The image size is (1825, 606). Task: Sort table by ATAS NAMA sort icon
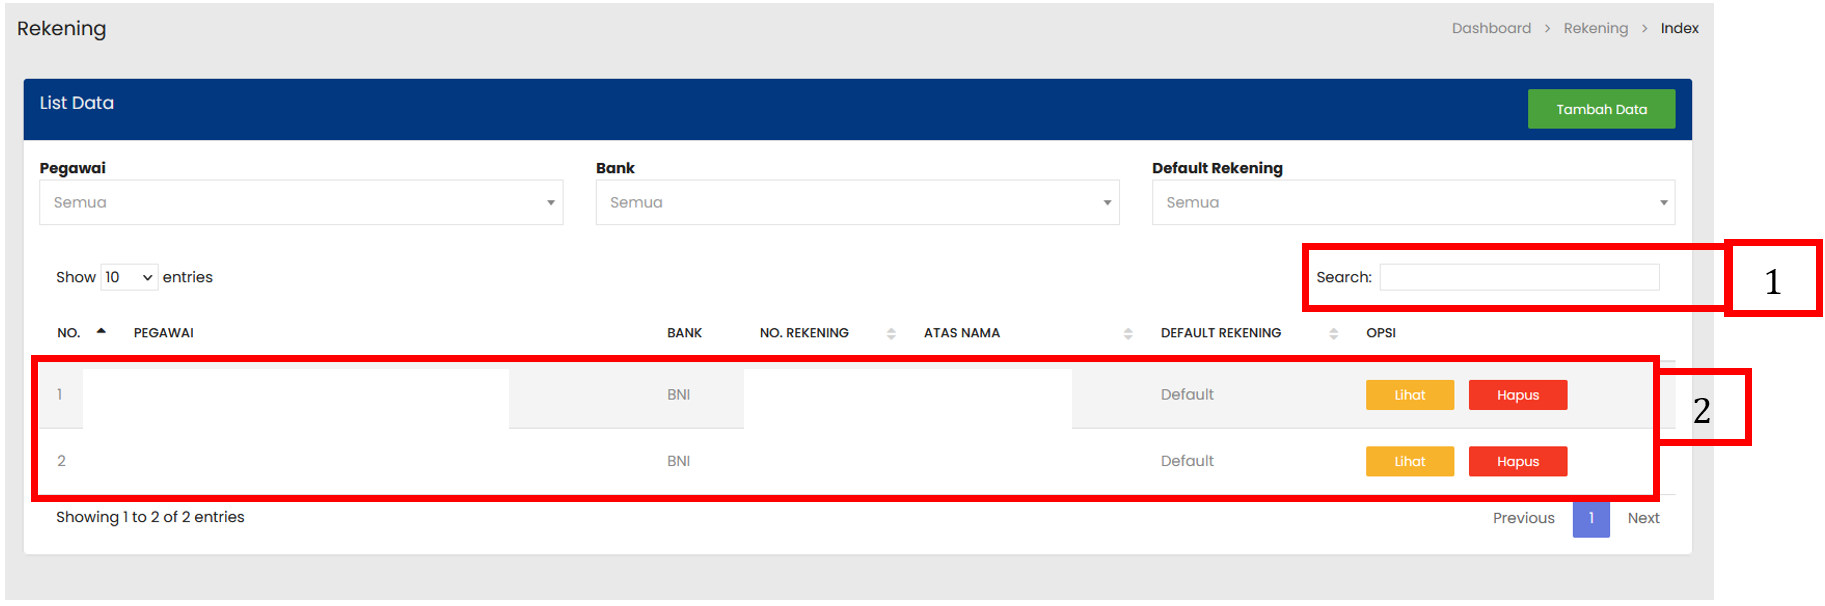1128,333
